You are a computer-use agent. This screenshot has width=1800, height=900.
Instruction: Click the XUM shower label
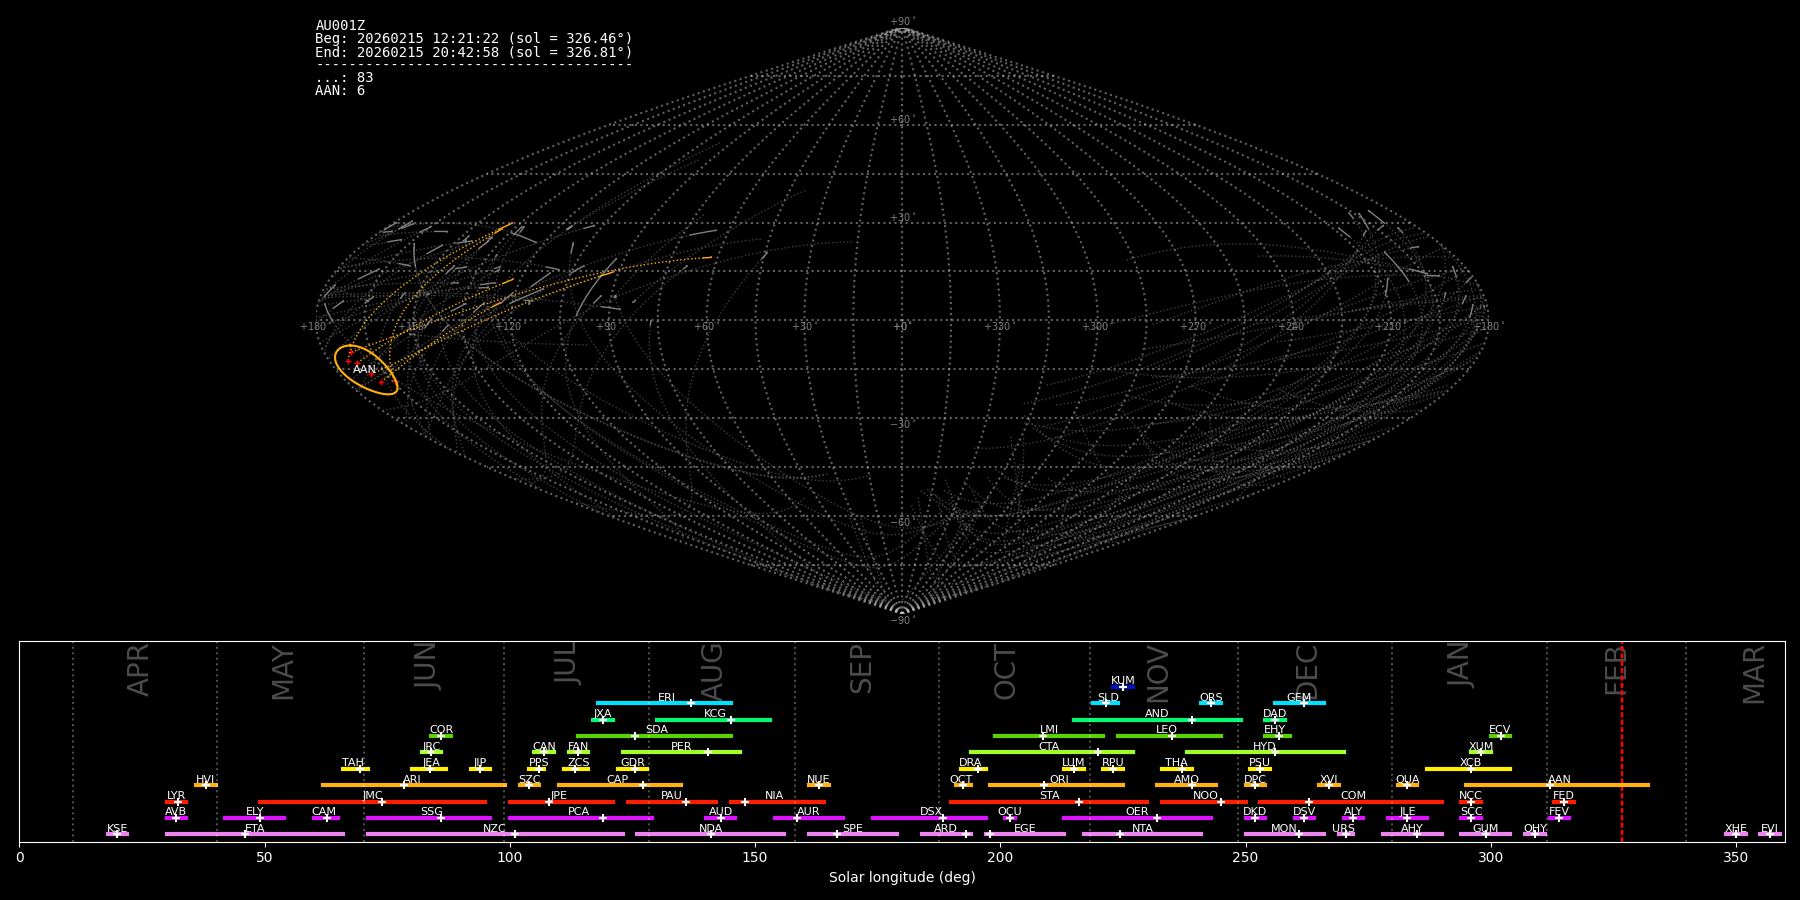(1481, 747)
